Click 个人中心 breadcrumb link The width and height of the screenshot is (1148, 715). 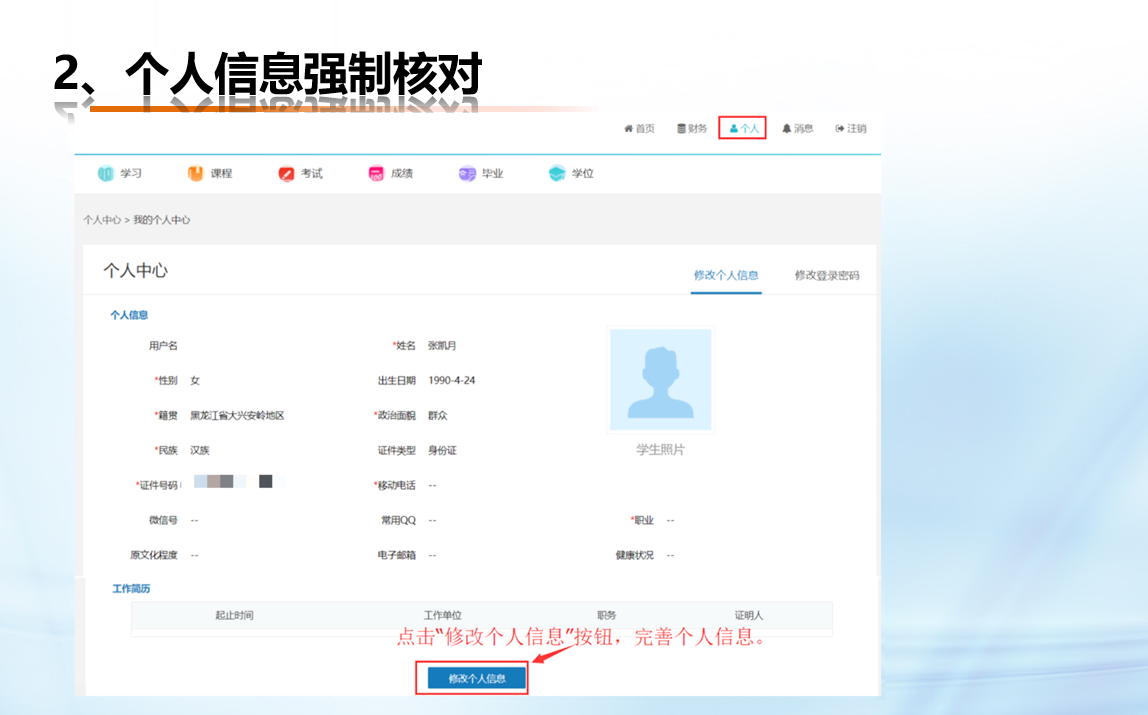pyautogui.click(x=102, y=220)
